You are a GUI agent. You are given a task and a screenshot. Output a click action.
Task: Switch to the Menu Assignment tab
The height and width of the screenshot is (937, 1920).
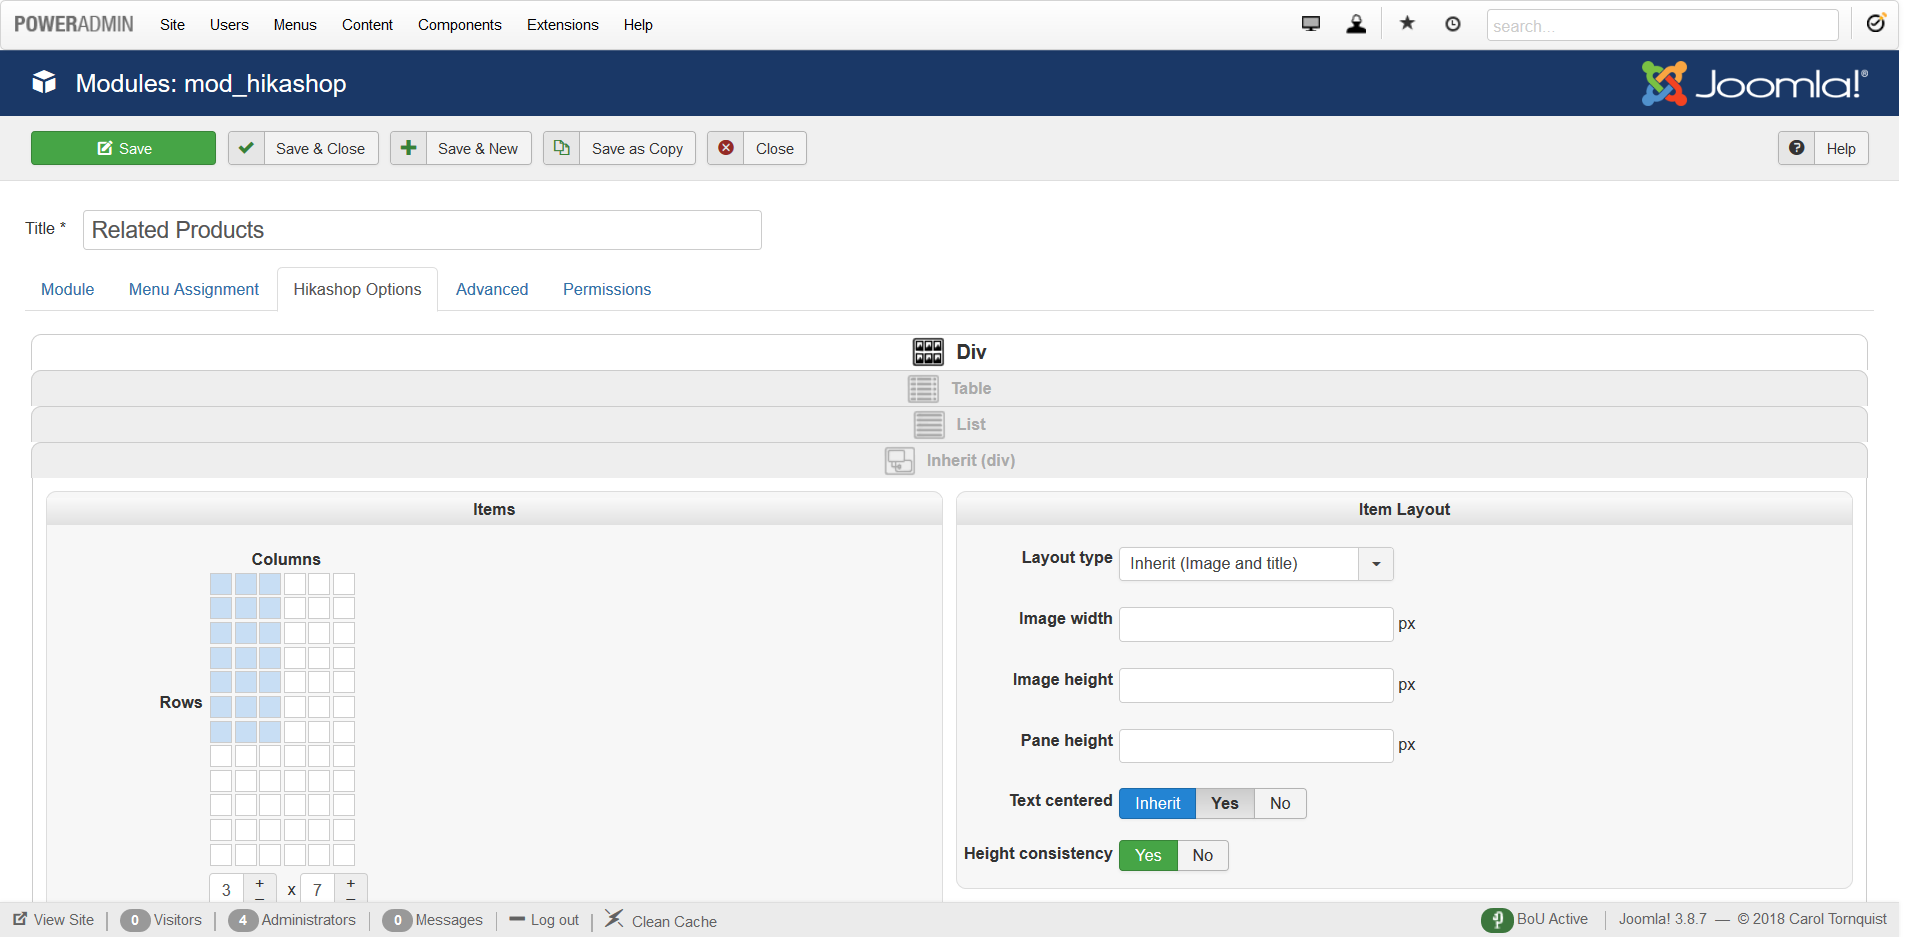tap(193, 290)
